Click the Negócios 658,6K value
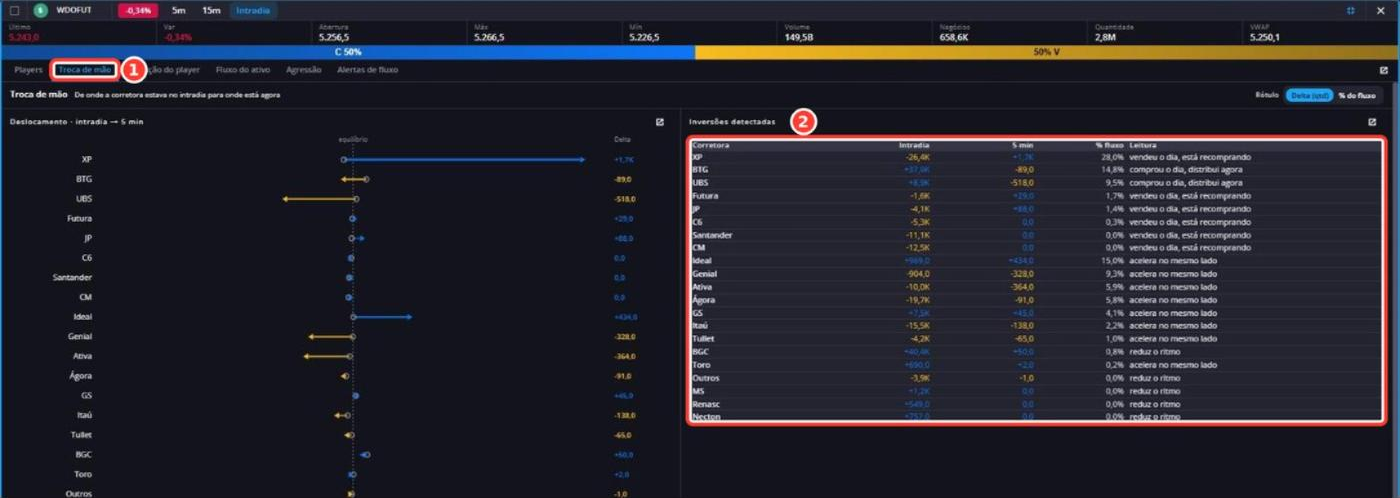Viewport: 1400px width, 498px height. 955,37
